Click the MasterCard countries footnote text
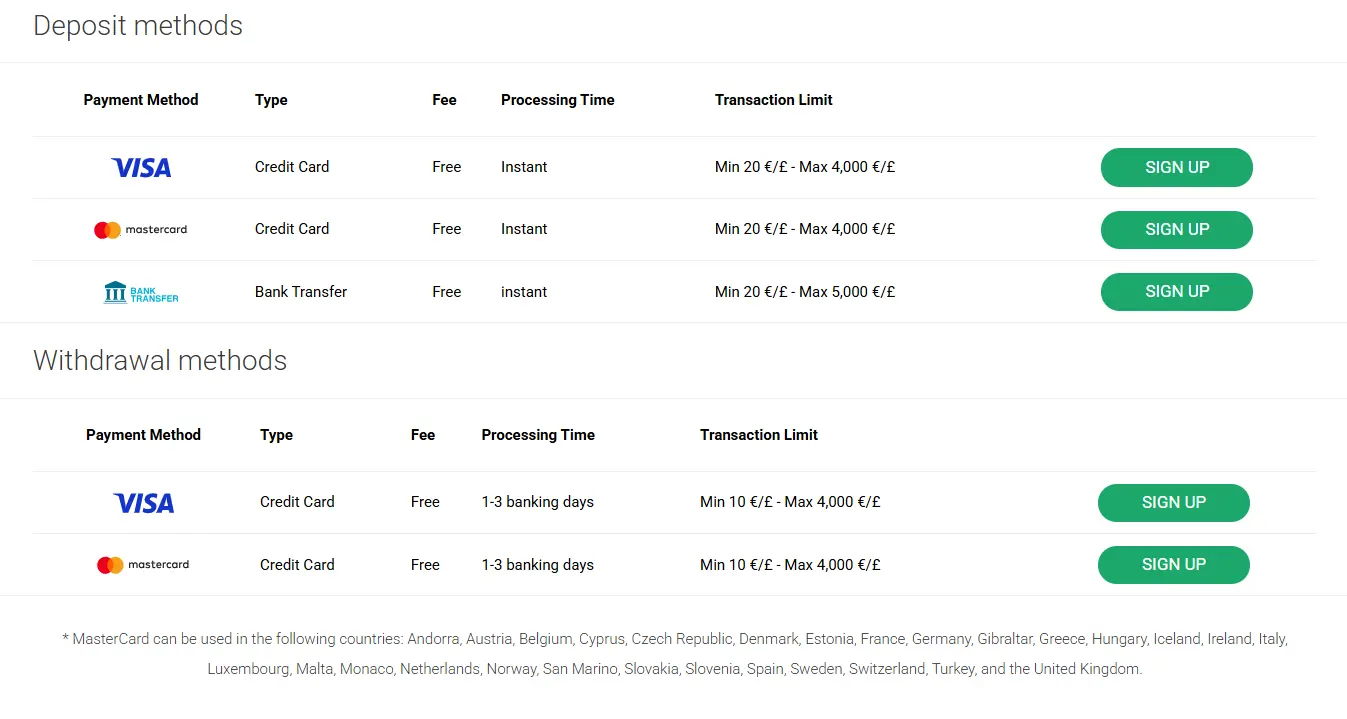This screenshot has width=1347, height=719. [x=675, y=654]
